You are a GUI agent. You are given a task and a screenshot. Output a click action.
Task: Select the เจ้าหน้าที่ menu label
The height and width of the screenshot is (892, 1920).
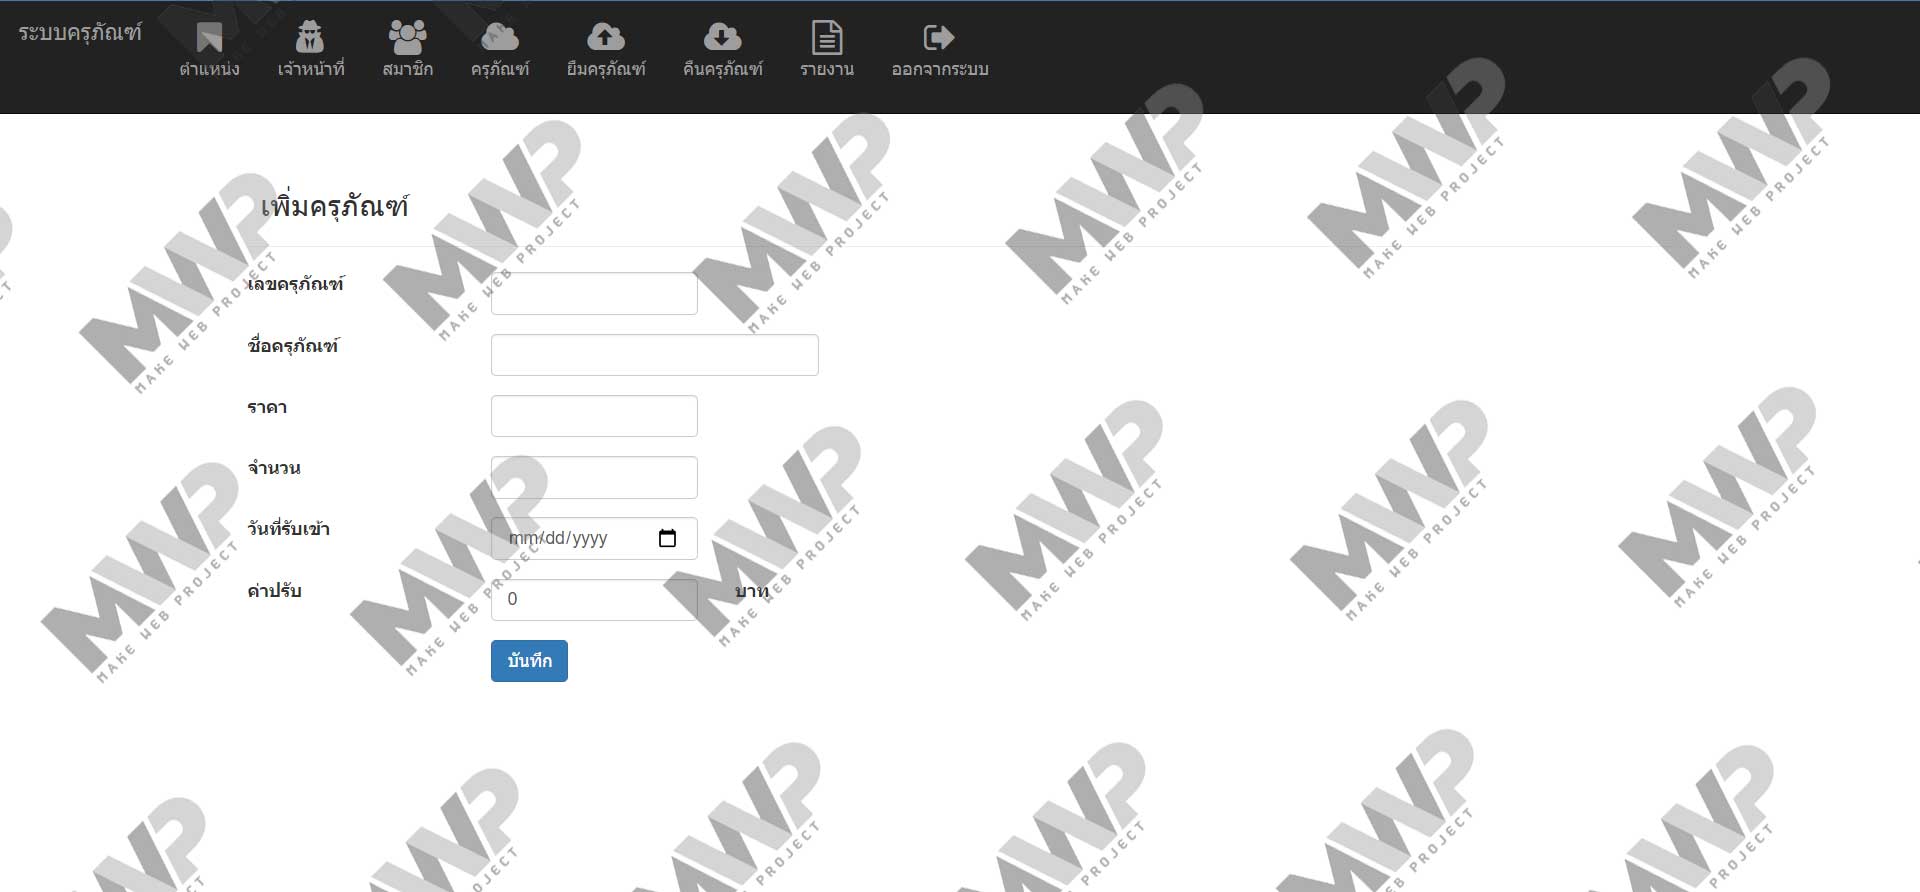(311, 69)
